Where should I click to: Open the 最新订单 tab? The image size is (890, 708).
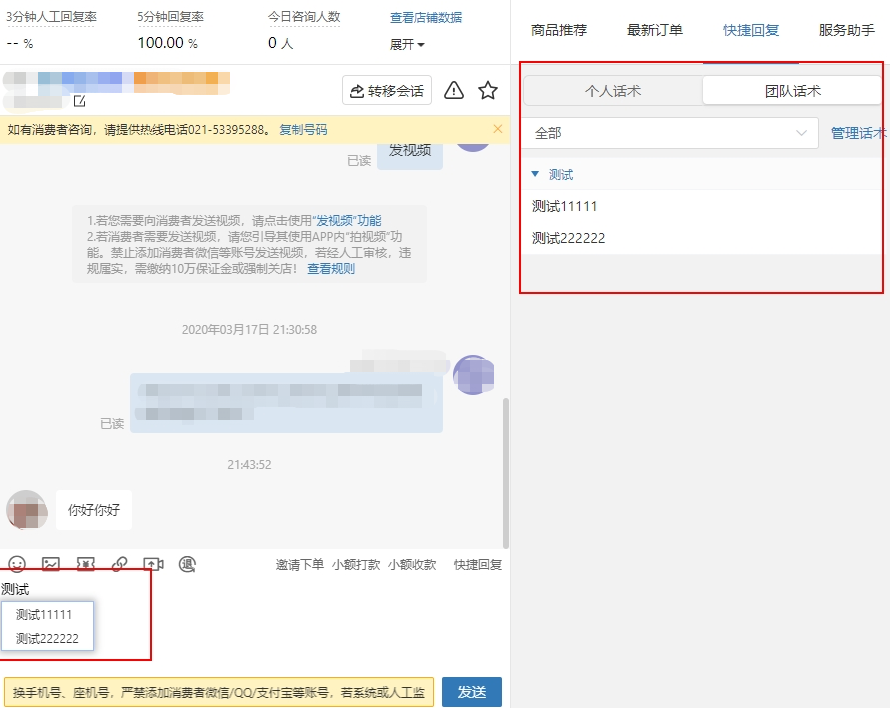655,30
